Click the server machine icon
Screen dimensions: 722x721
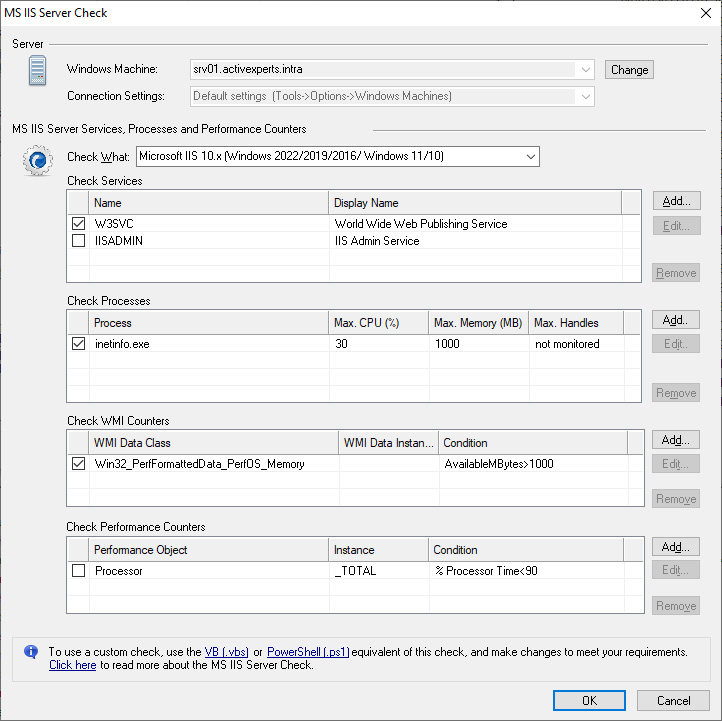tap(37, 70)
